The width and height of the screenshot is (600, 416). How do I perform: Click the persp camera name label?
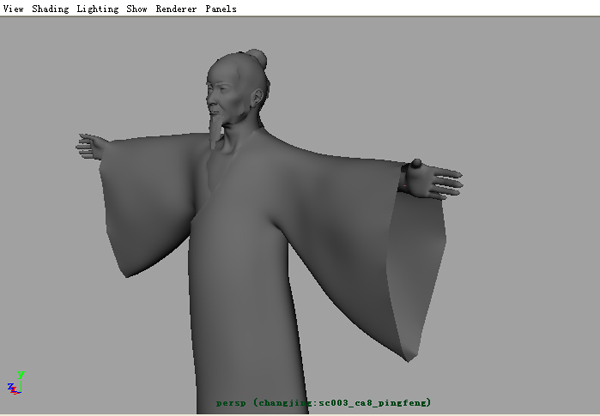(323, 403)
